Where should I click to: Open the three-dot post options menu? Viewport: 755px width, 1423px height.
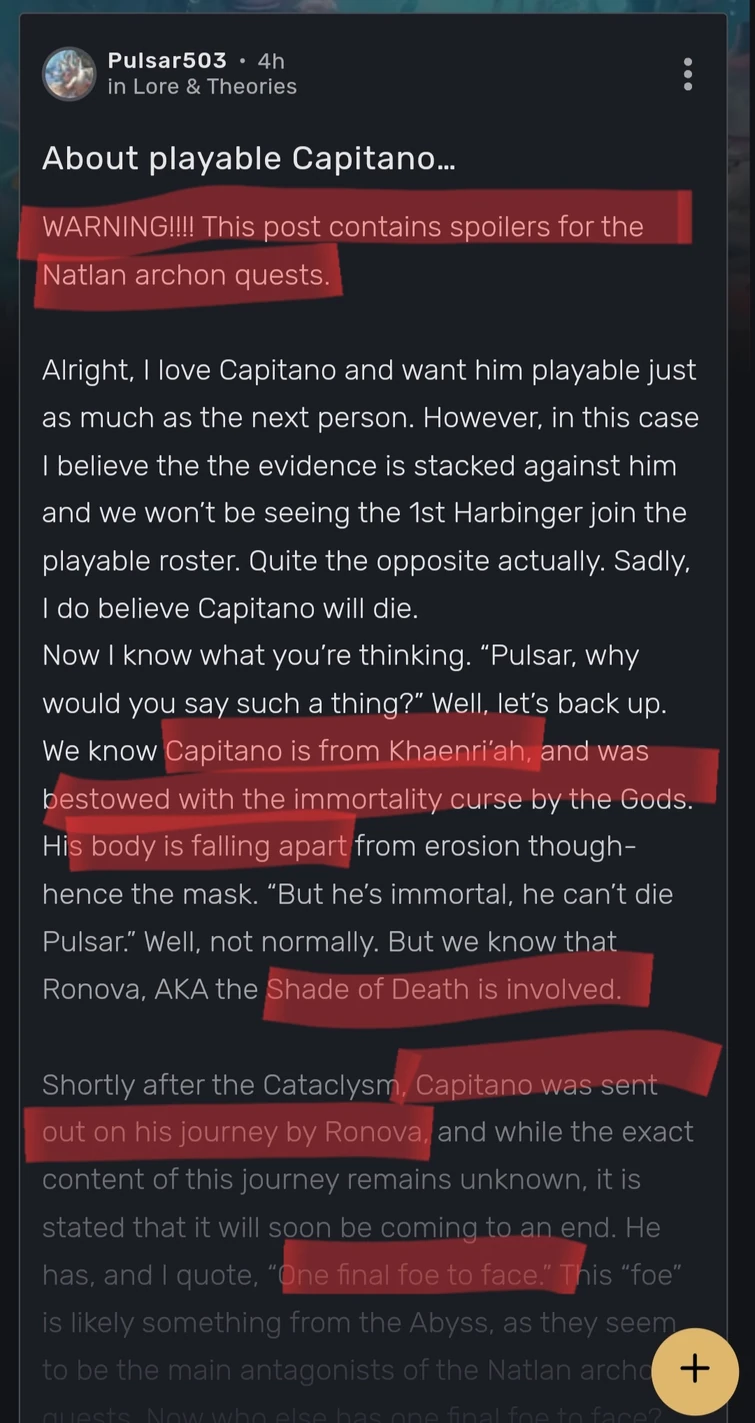tap(688, 73)
